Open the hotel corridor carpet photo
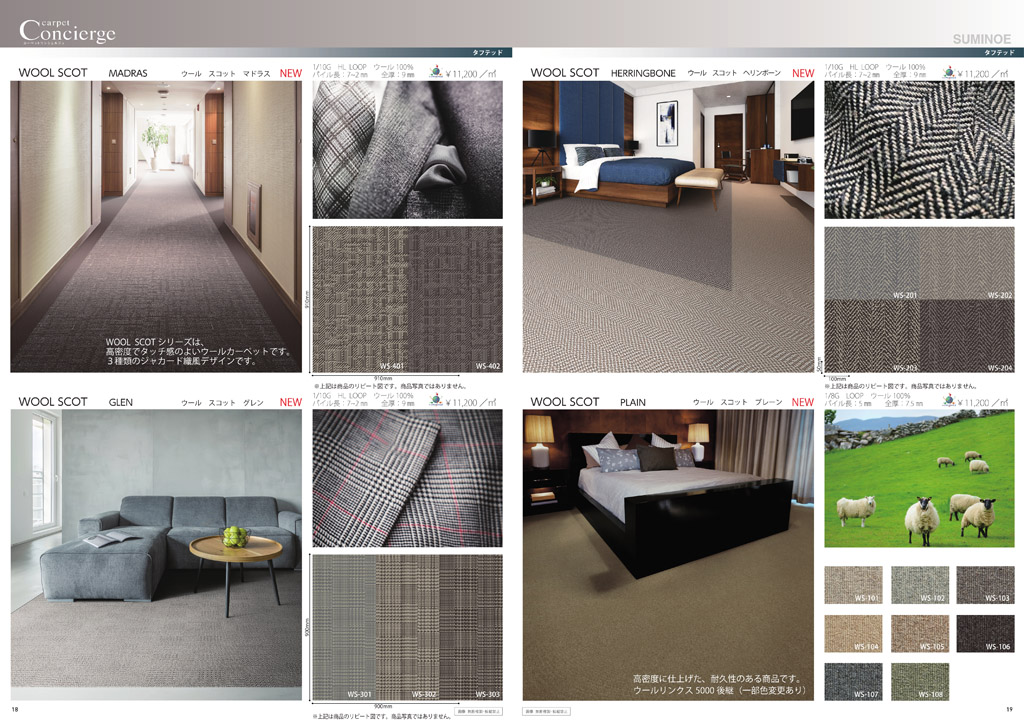The width and height of the screenshot is (1024, 724). pyautogui.click(x=156, y=227)
